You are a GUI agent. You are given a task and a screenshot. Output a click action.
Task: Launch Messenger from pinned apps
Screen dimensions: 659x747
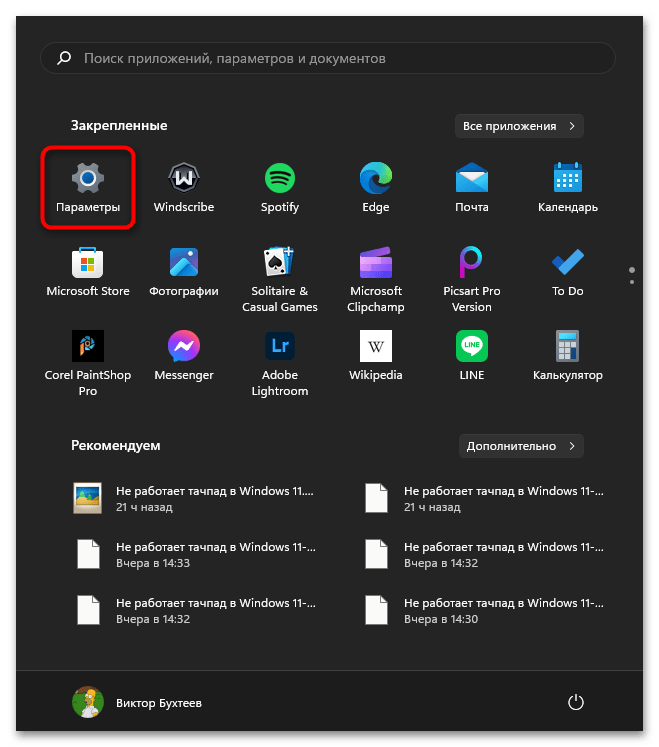(x=184, y=355)
